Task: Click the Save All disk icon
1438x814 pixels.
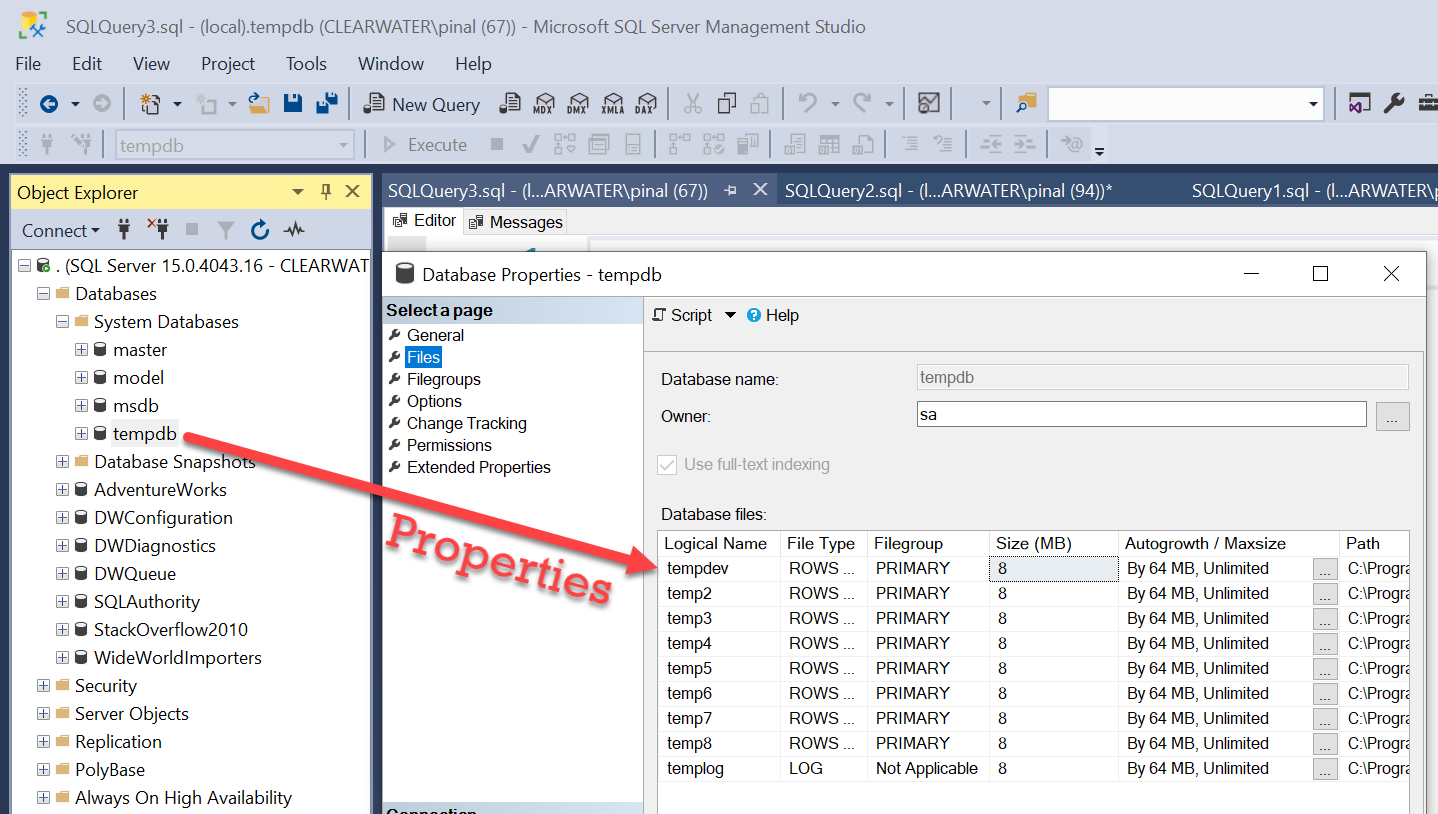Action: (x=326, y=104)
